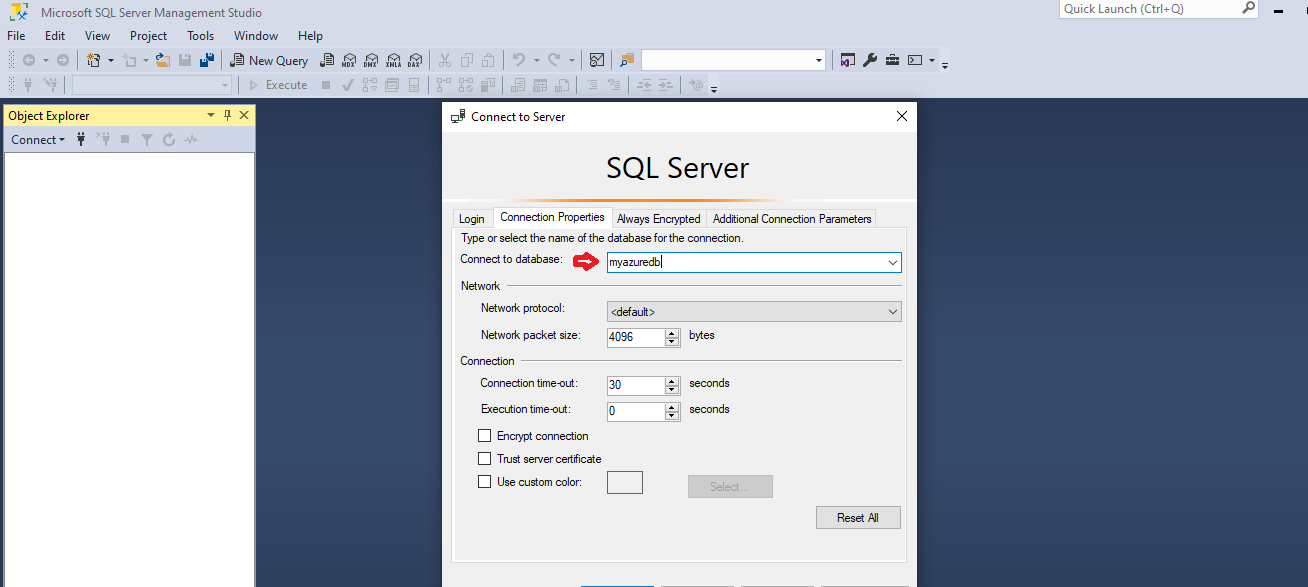Open the Help menu
1308x587 pixels.
(x=310, y=35)
